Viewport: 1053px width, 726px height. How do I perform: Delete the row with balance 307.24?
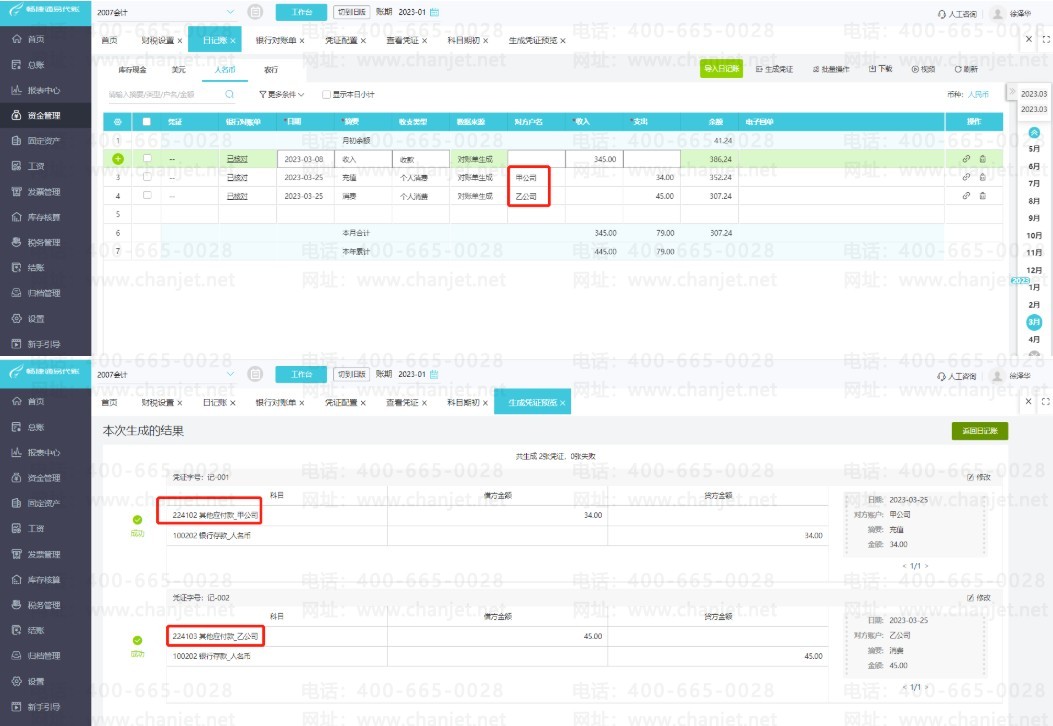[x=982, y=196]
